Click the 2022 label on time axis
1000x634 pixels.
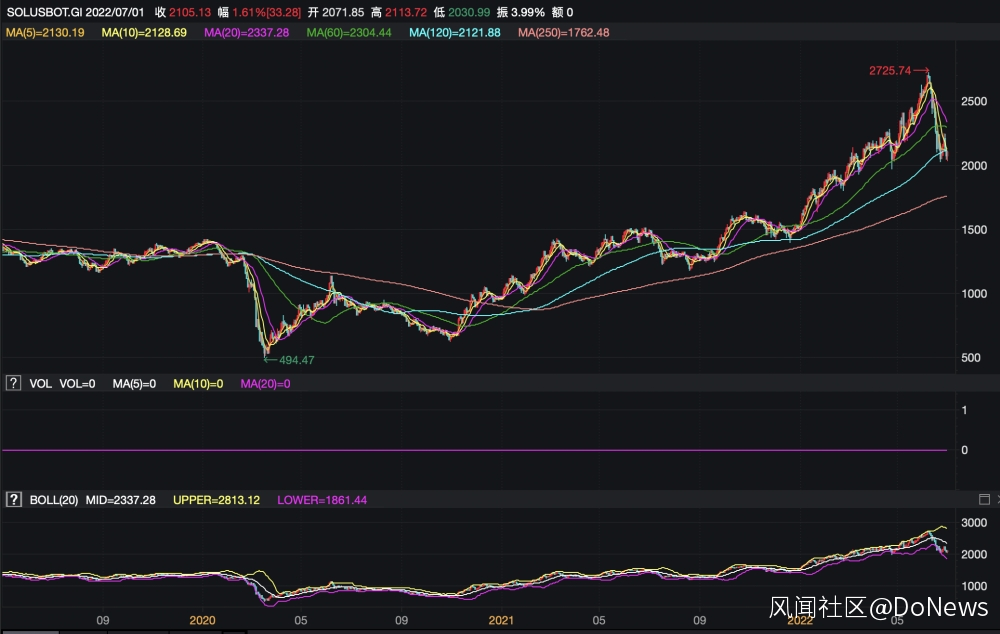(801, 620)
